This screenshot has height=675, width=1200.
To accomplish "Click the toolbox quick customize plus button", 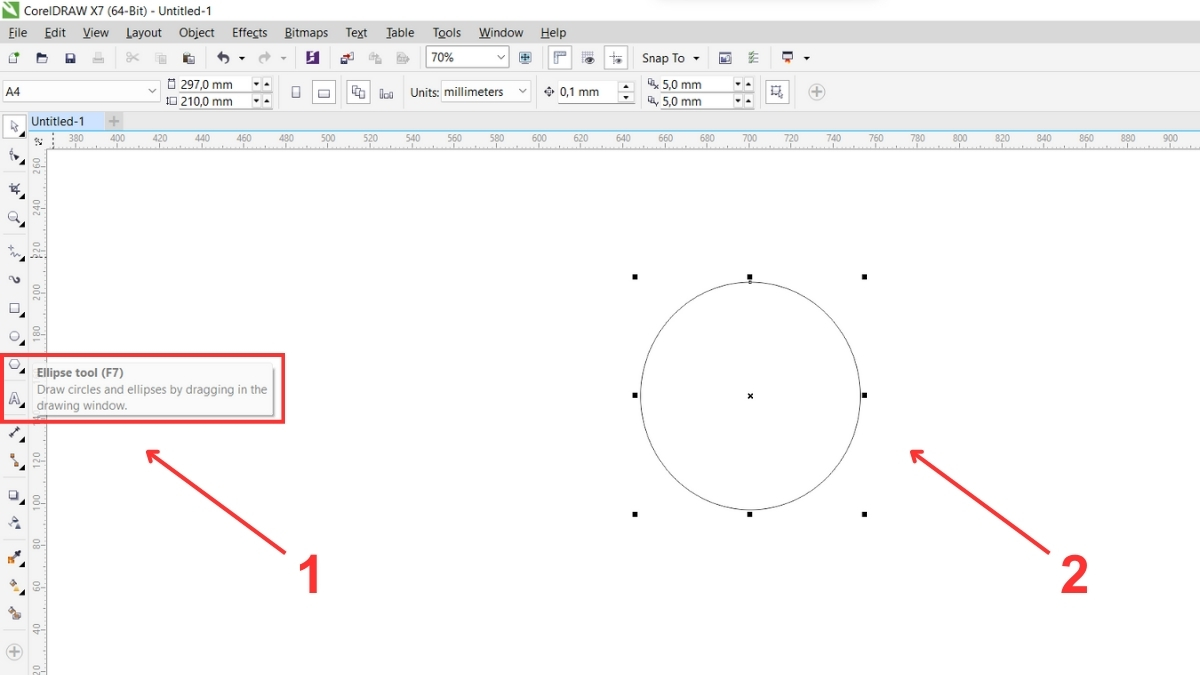I will tap(14, 652).
